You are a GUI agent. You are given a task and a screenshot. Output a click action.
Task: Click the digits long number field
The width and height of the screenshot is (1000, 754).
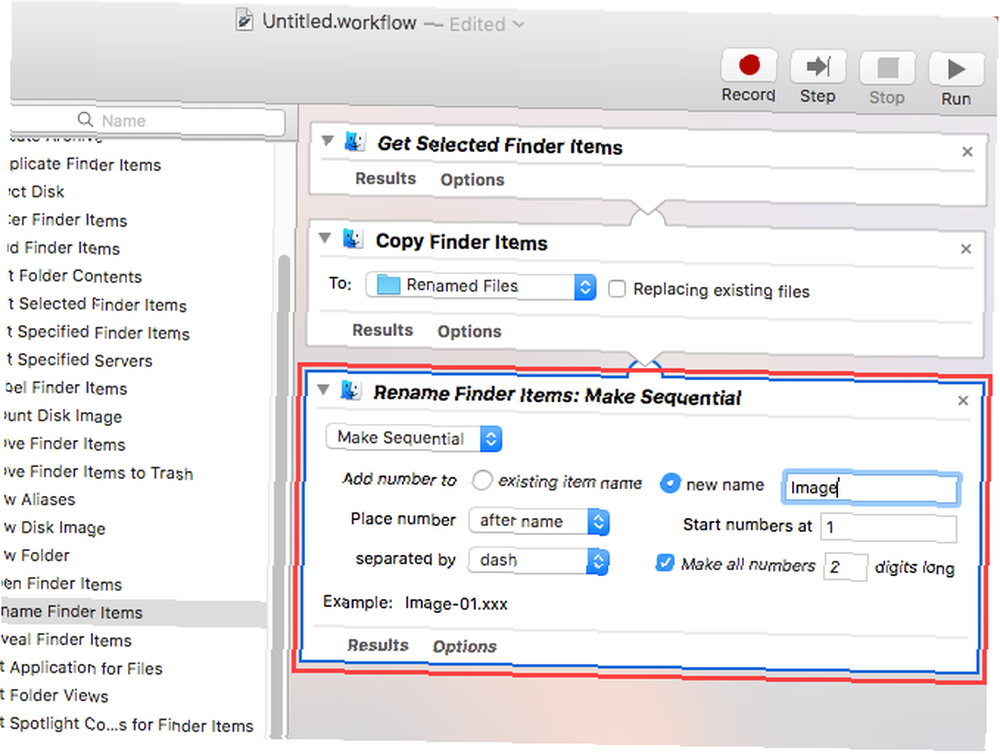point(845,566)
